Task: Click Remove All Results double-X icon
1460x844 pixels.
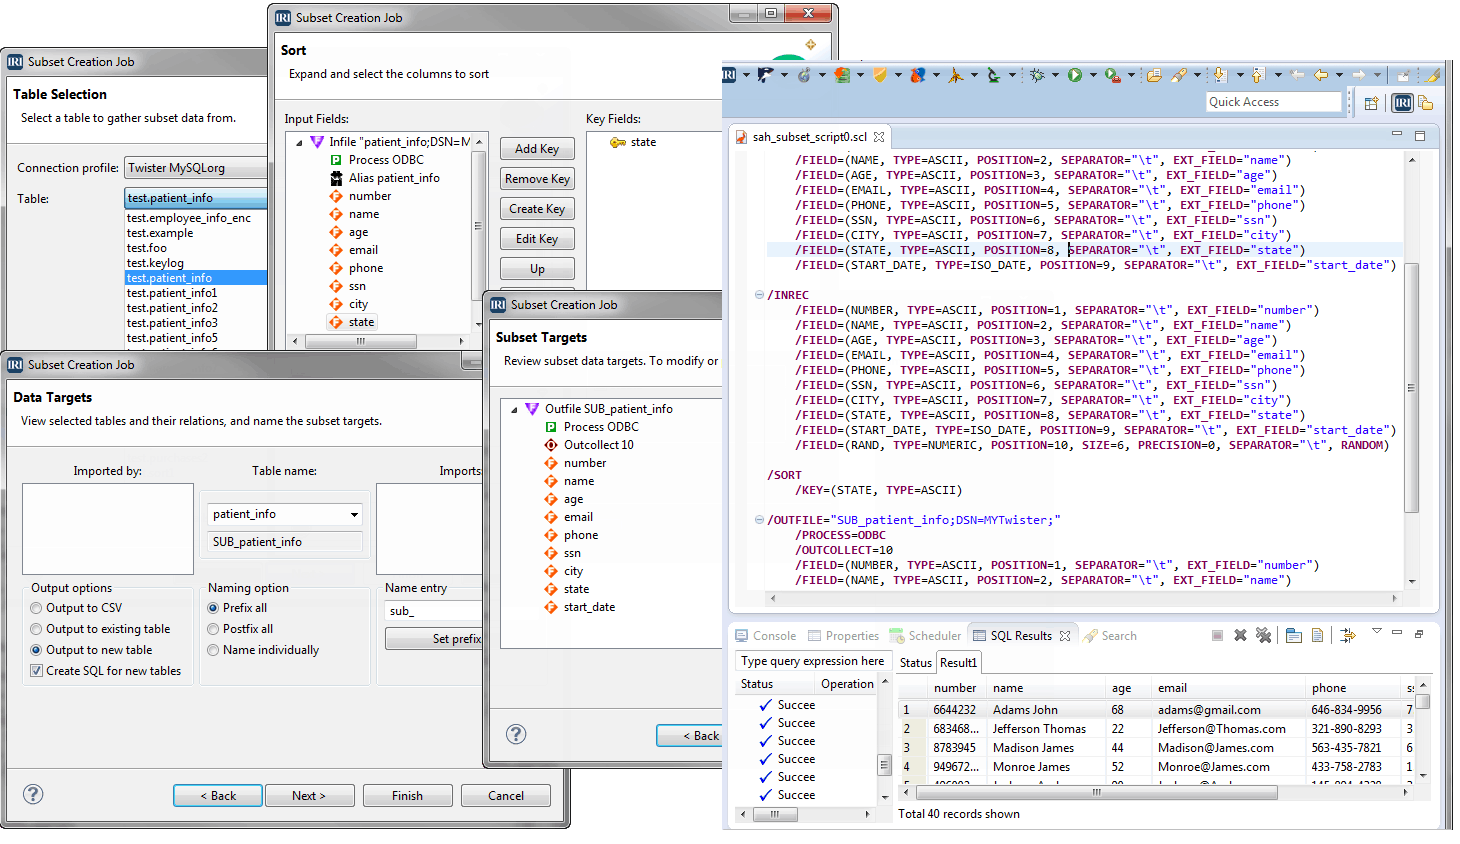Action: click(x=1263, y=636)
